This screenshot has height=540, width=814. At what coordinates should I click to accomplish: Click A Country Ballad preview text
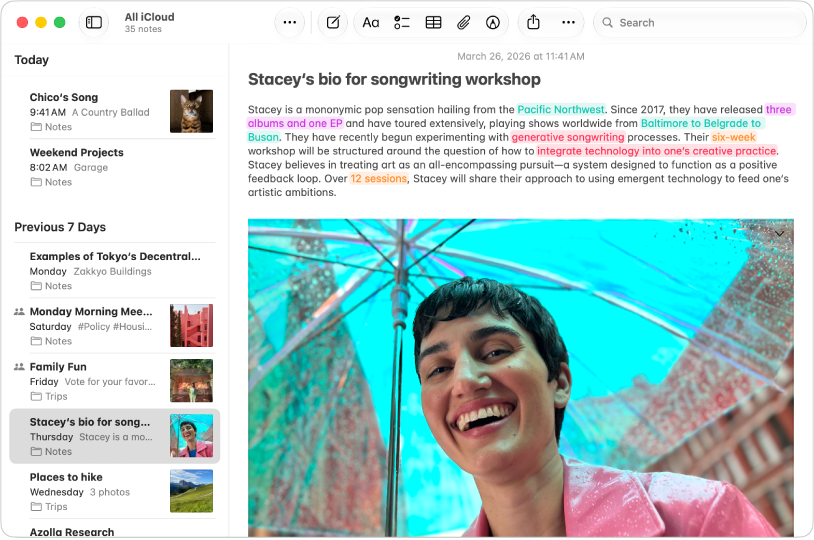click(111, 112)
